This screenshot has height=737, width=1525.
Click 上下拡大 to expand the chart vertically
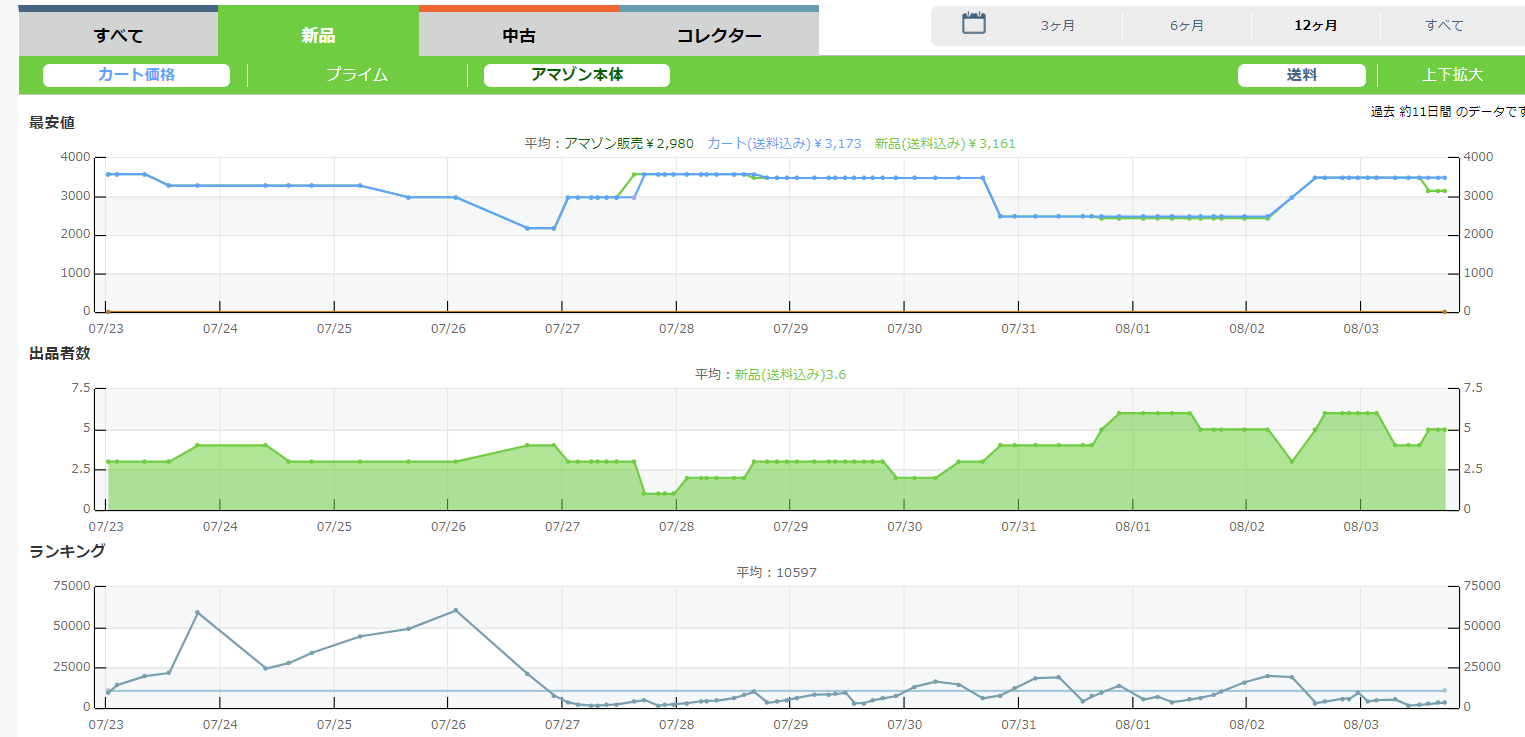[x=1452, y=75]
